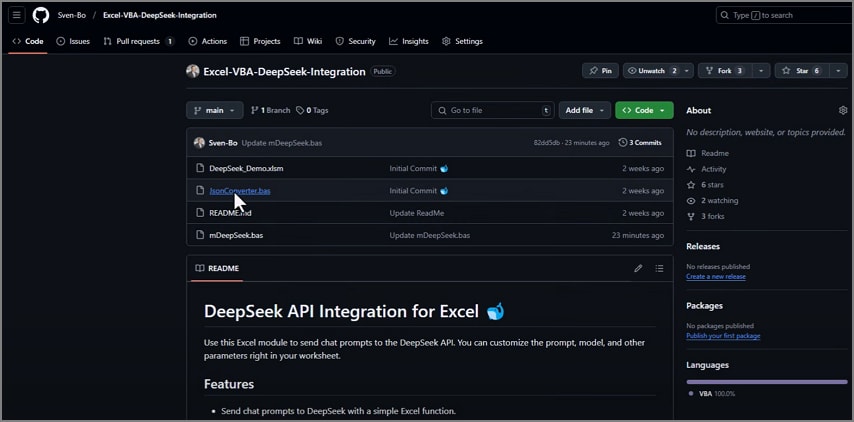Go to the Projects tab
The width and height of the screenshot is (854, 422).
[260, 41]
